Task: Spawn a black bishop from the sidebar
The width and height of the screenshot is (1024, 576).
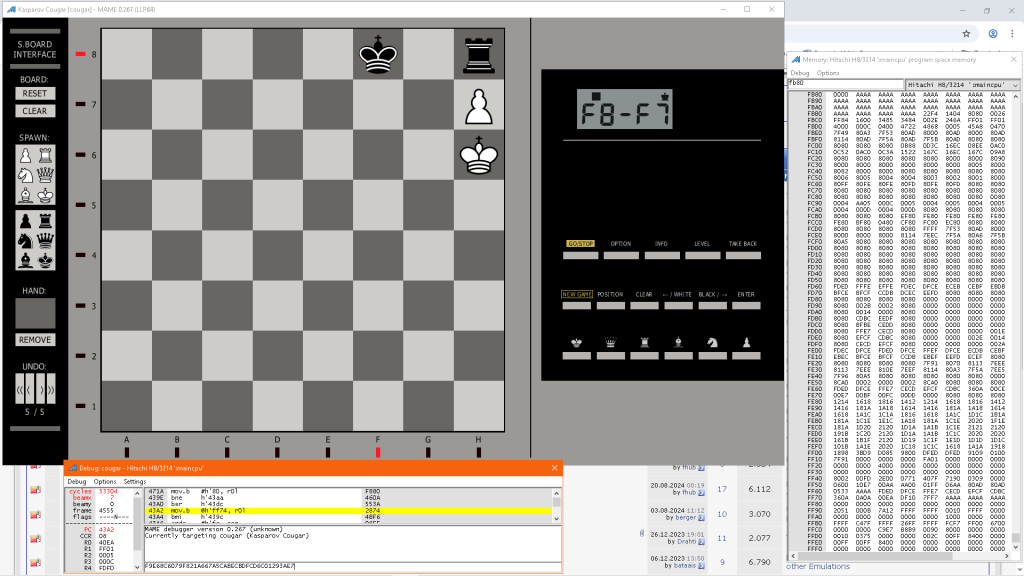Action: (x=25, y=260)
